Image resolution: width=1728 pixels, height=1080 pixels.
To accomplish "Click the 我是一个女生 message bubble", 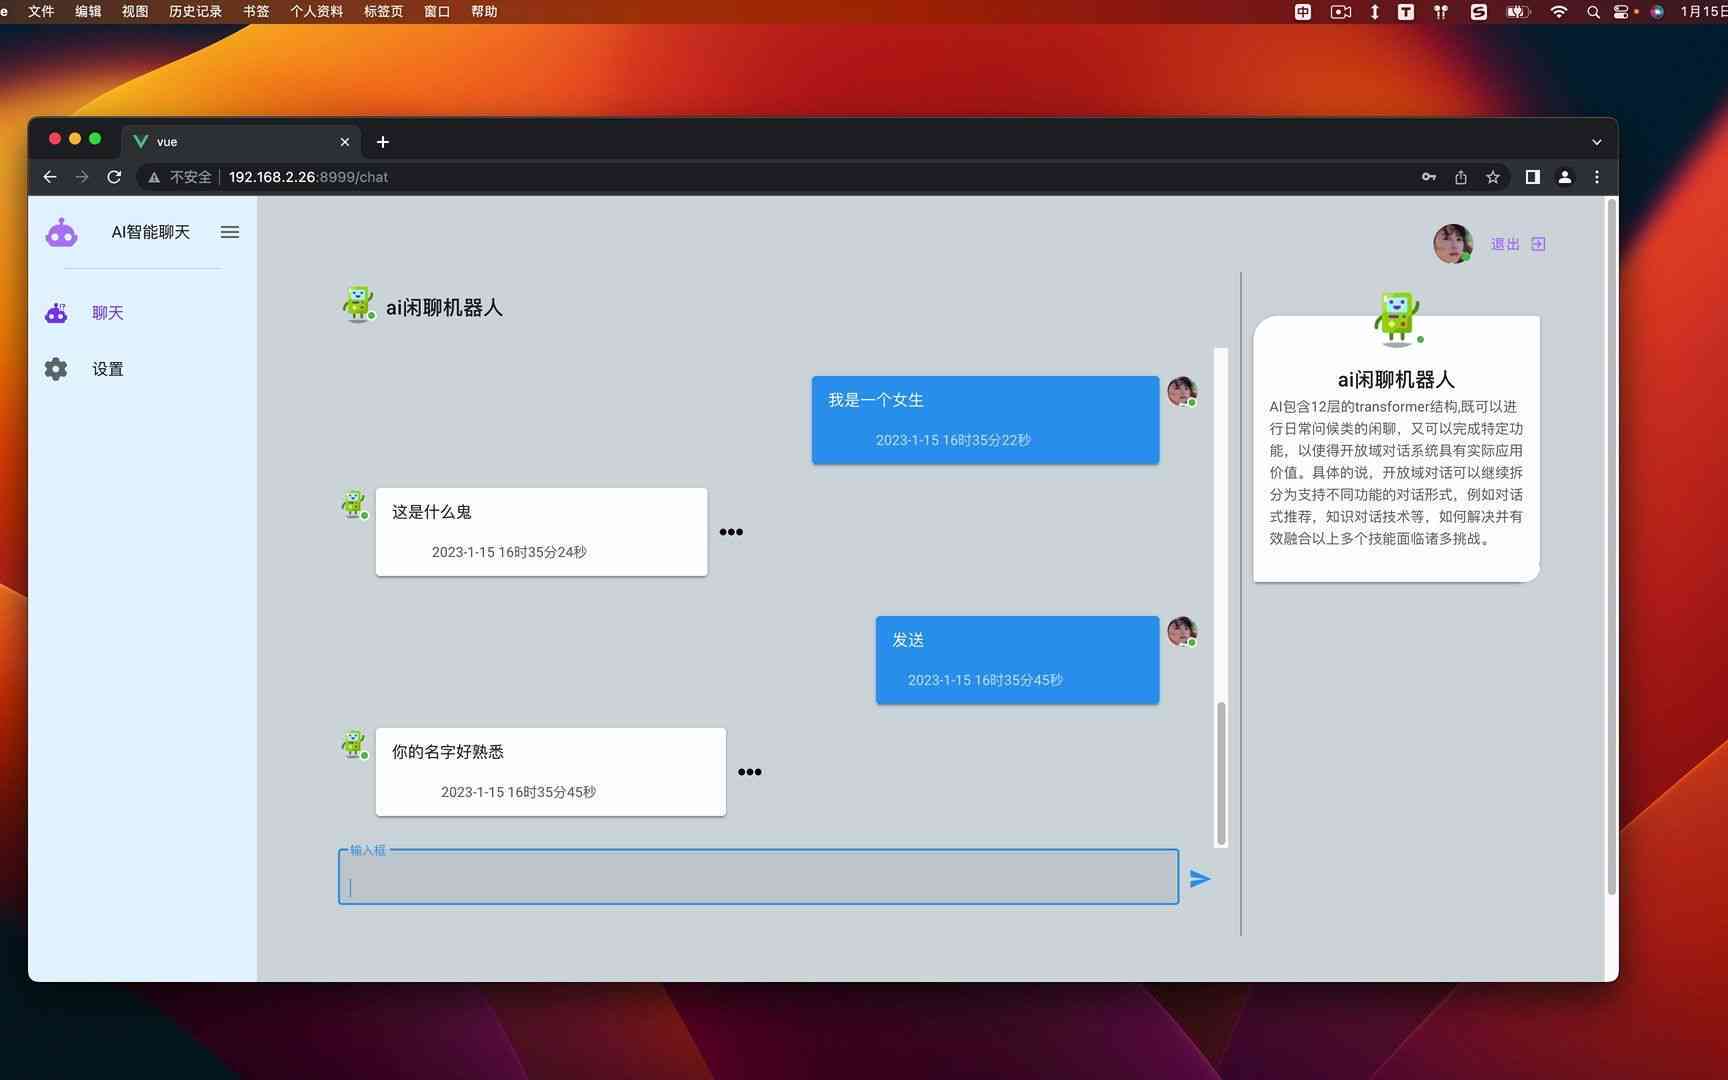I will (x=985, y=420).
